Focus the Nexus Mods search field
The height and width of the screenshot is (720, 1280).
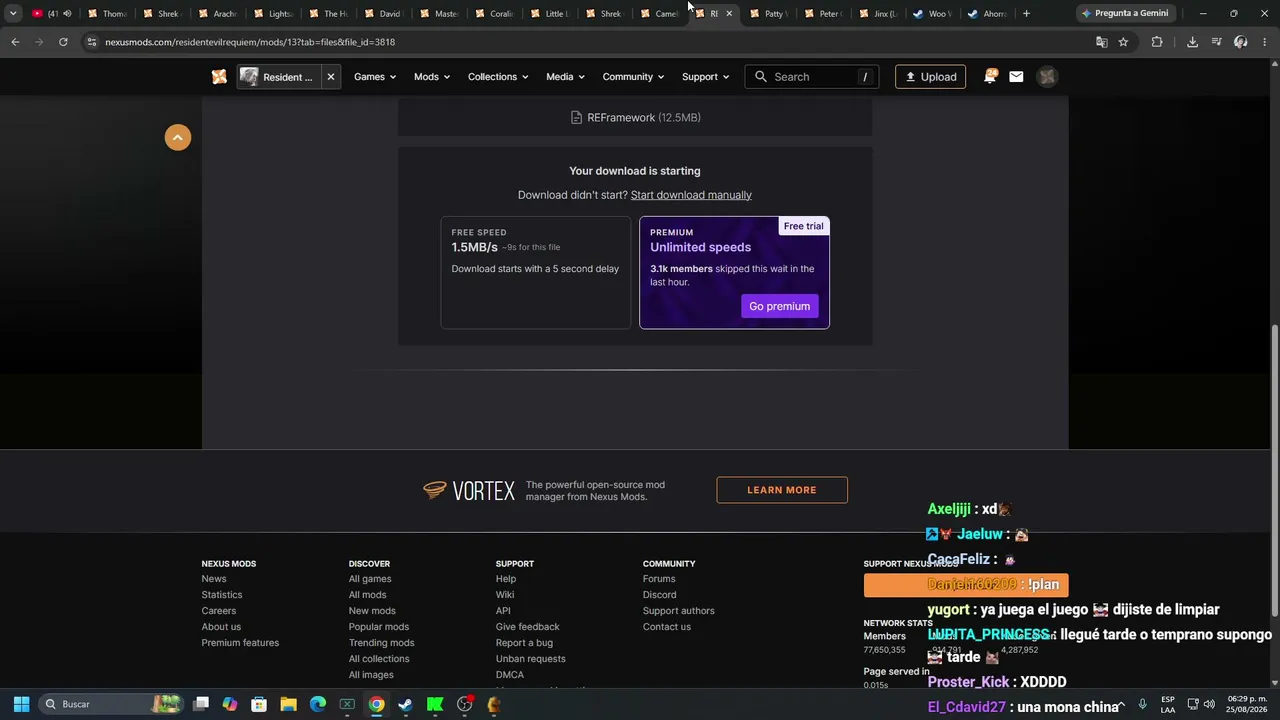(x=811, y=77)
